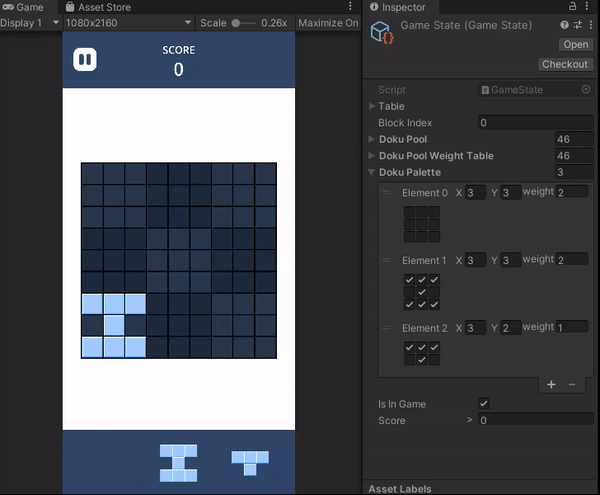The height and width of the screenshot is (495, 600).
Task: Toggle Maximize On Play button
Action: (328, 23)
